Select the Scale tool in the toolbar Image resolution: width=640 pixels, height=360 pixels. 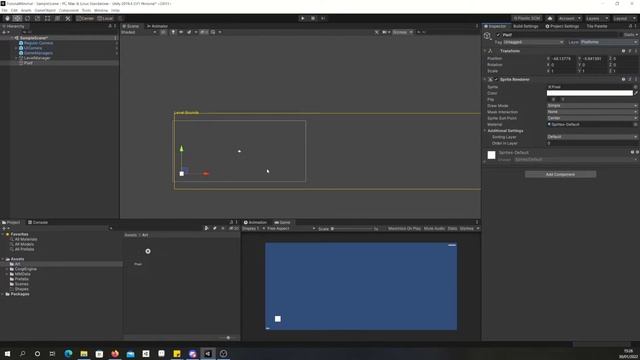[38, 18]
